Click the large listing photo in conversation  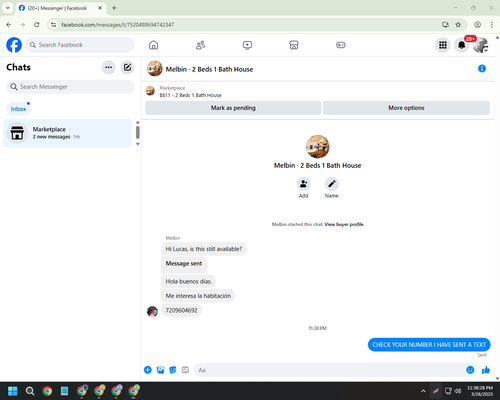pyautogui.click(x=318, y=147)
